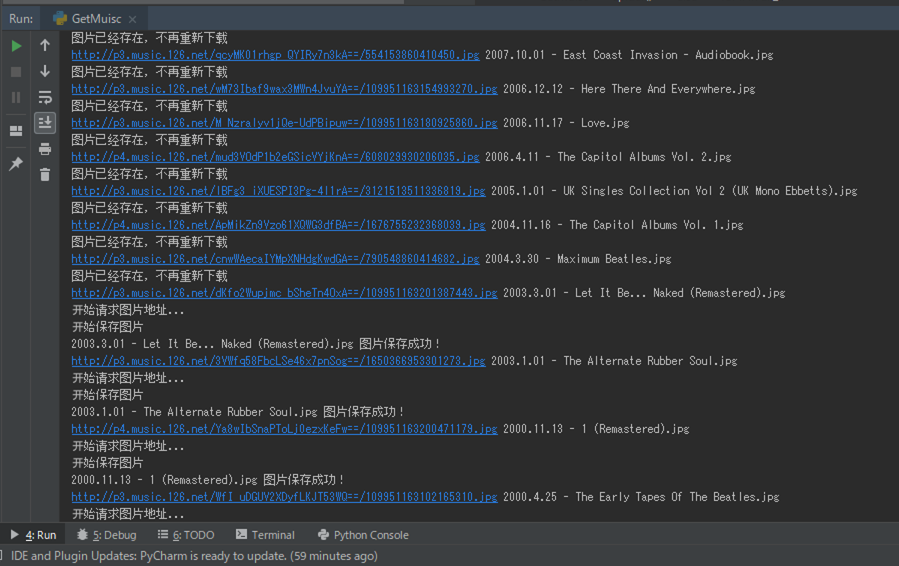The height and width of the screenshot is (566, 899).
Task: Jump up the stack trace with up arrow
Action: [x=45, y=45]
